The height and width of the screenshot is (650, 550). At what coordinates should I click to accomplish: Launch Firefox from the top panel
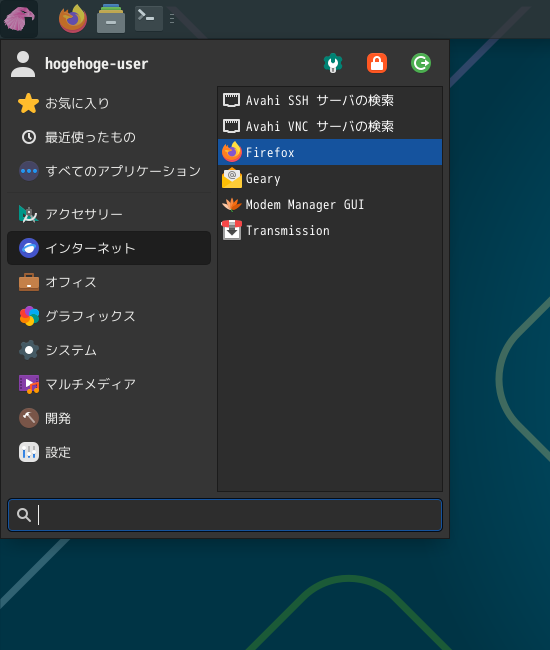73,19
